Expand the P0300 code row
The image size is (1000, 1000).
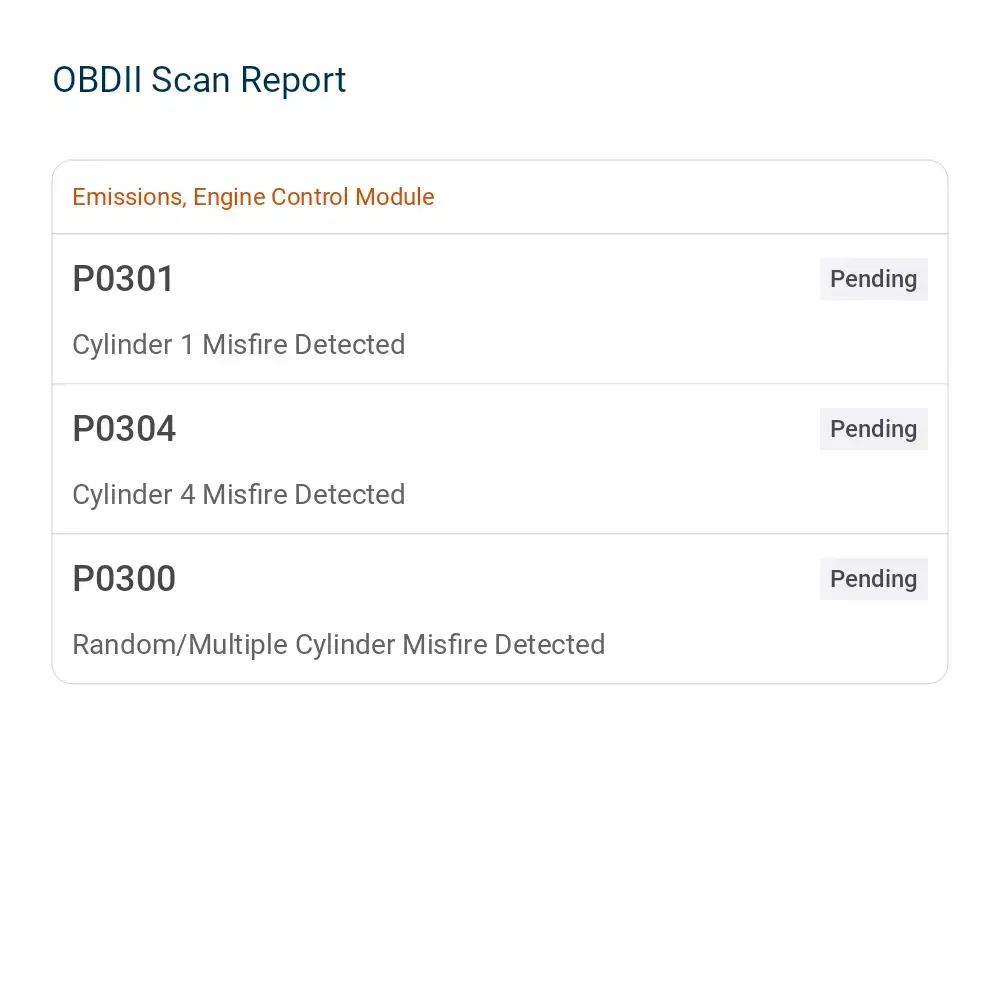click(x=500, y=609)
